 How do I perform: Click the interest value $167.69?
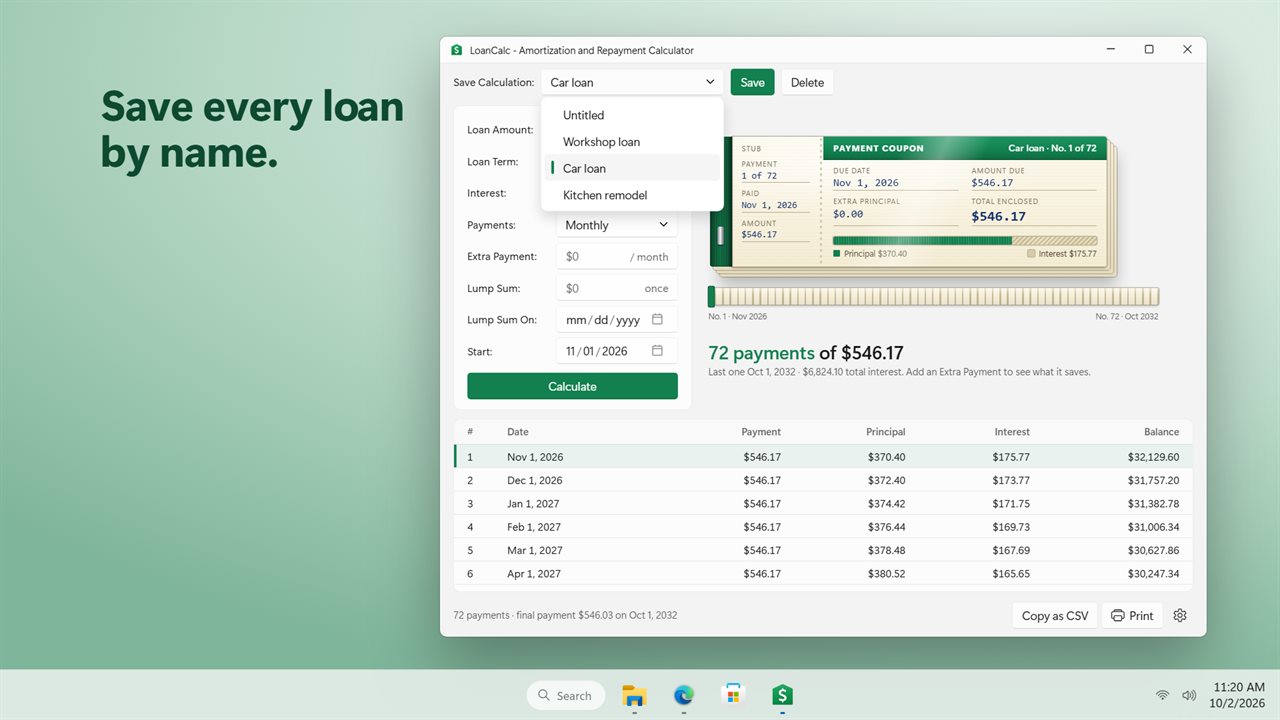pyautogui.click(x=1011, y=550)
